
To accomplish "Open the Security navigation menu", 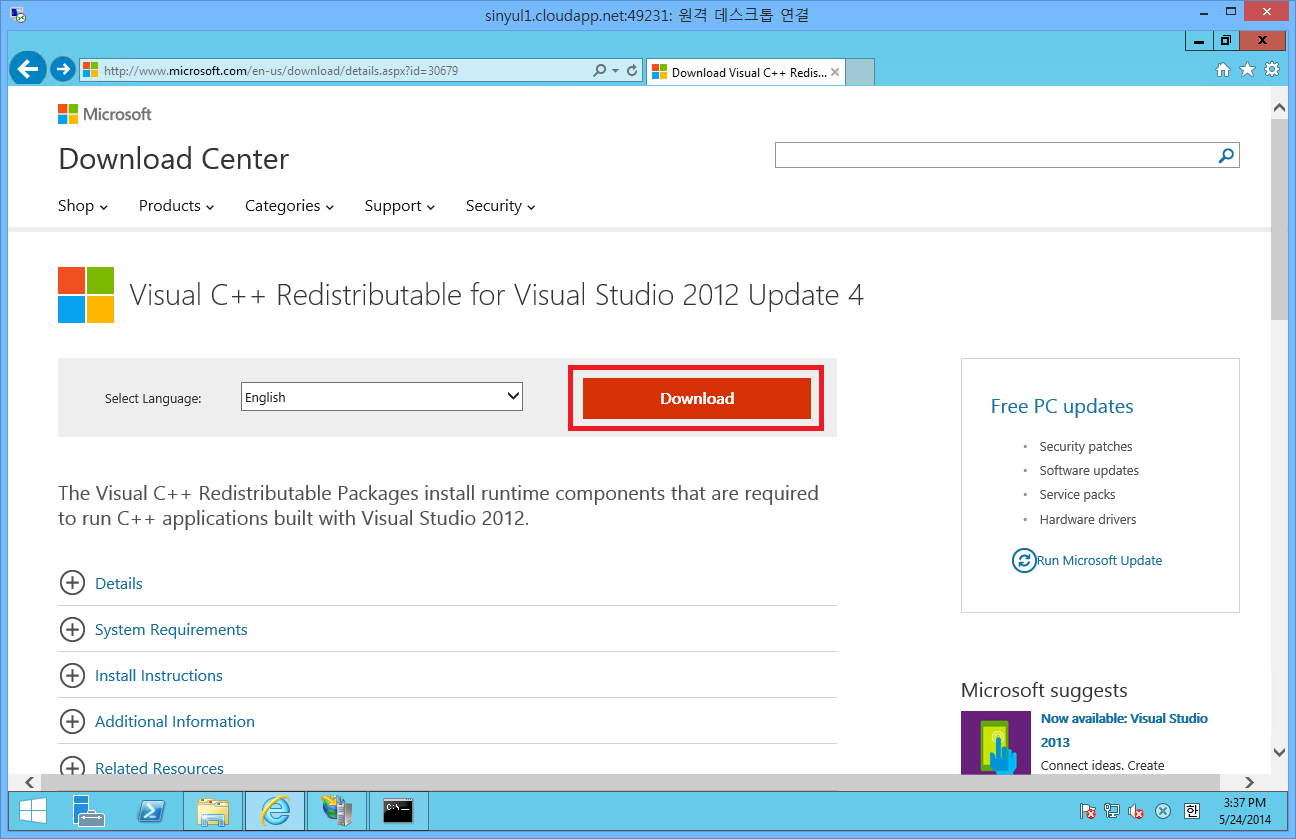I will [x=501, y=206].
